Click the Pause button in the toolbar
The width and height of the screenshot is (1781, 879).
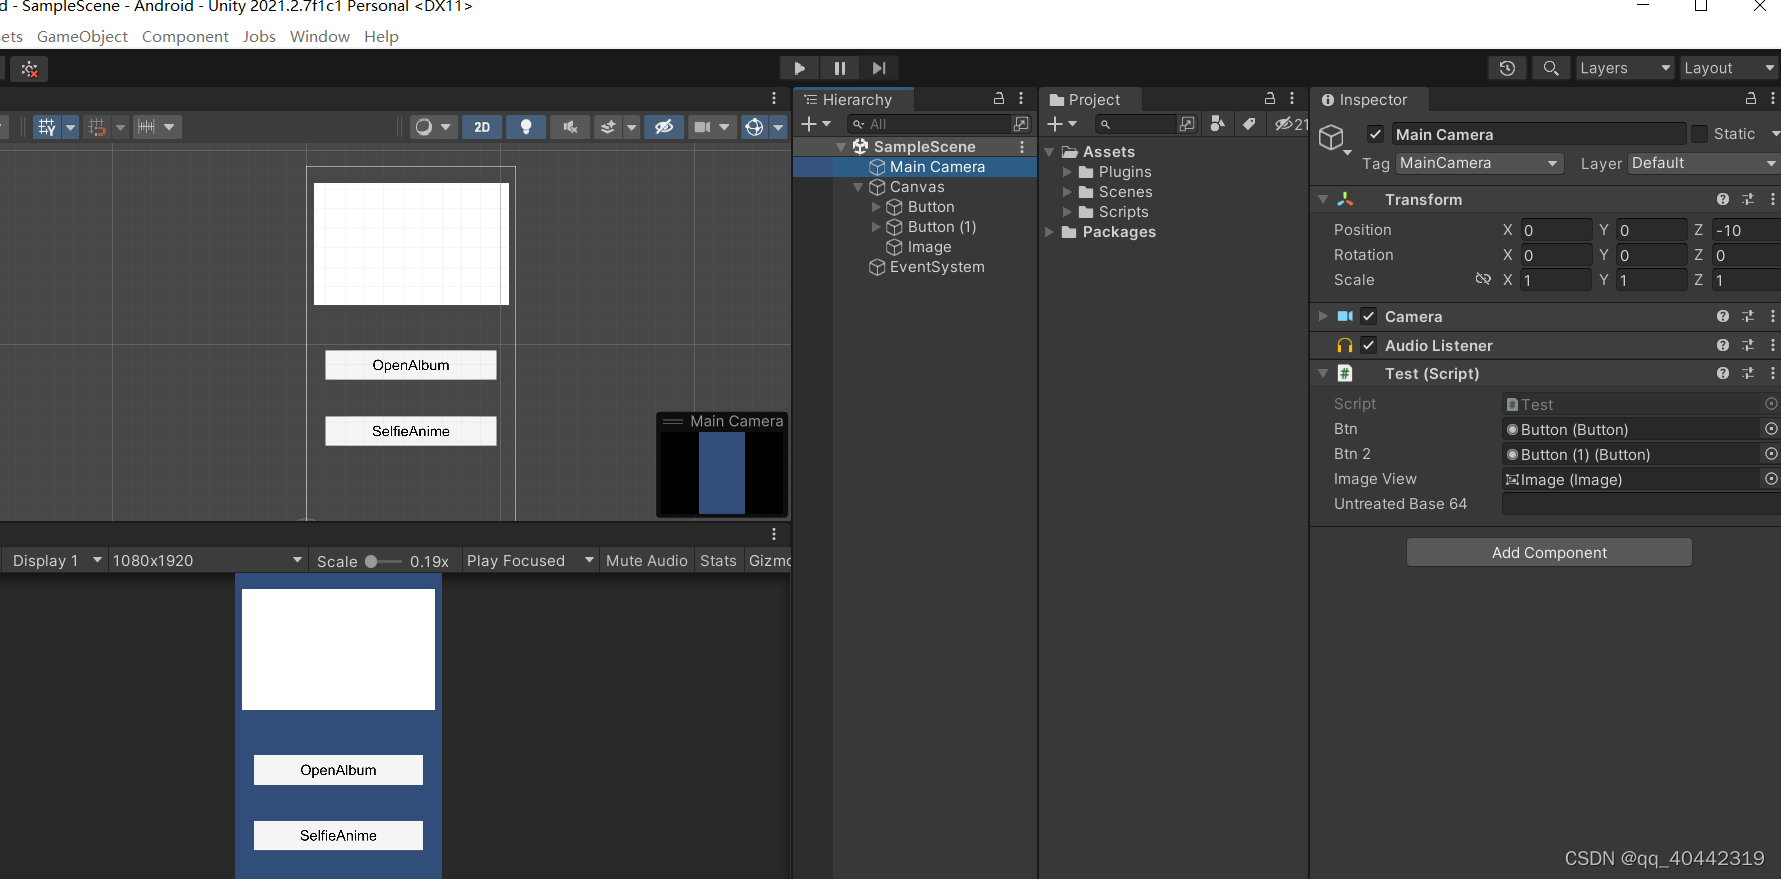(839, 68)
